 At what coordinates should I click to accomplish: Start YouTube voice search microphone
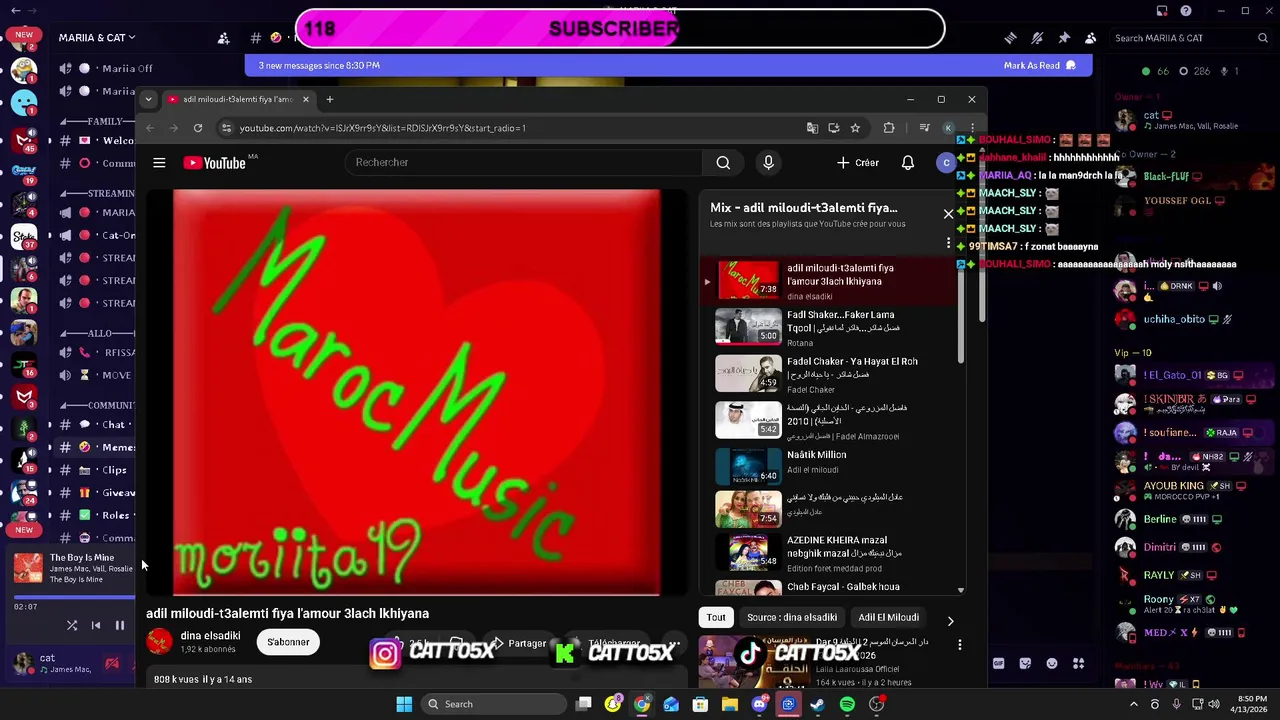(768, 163)
